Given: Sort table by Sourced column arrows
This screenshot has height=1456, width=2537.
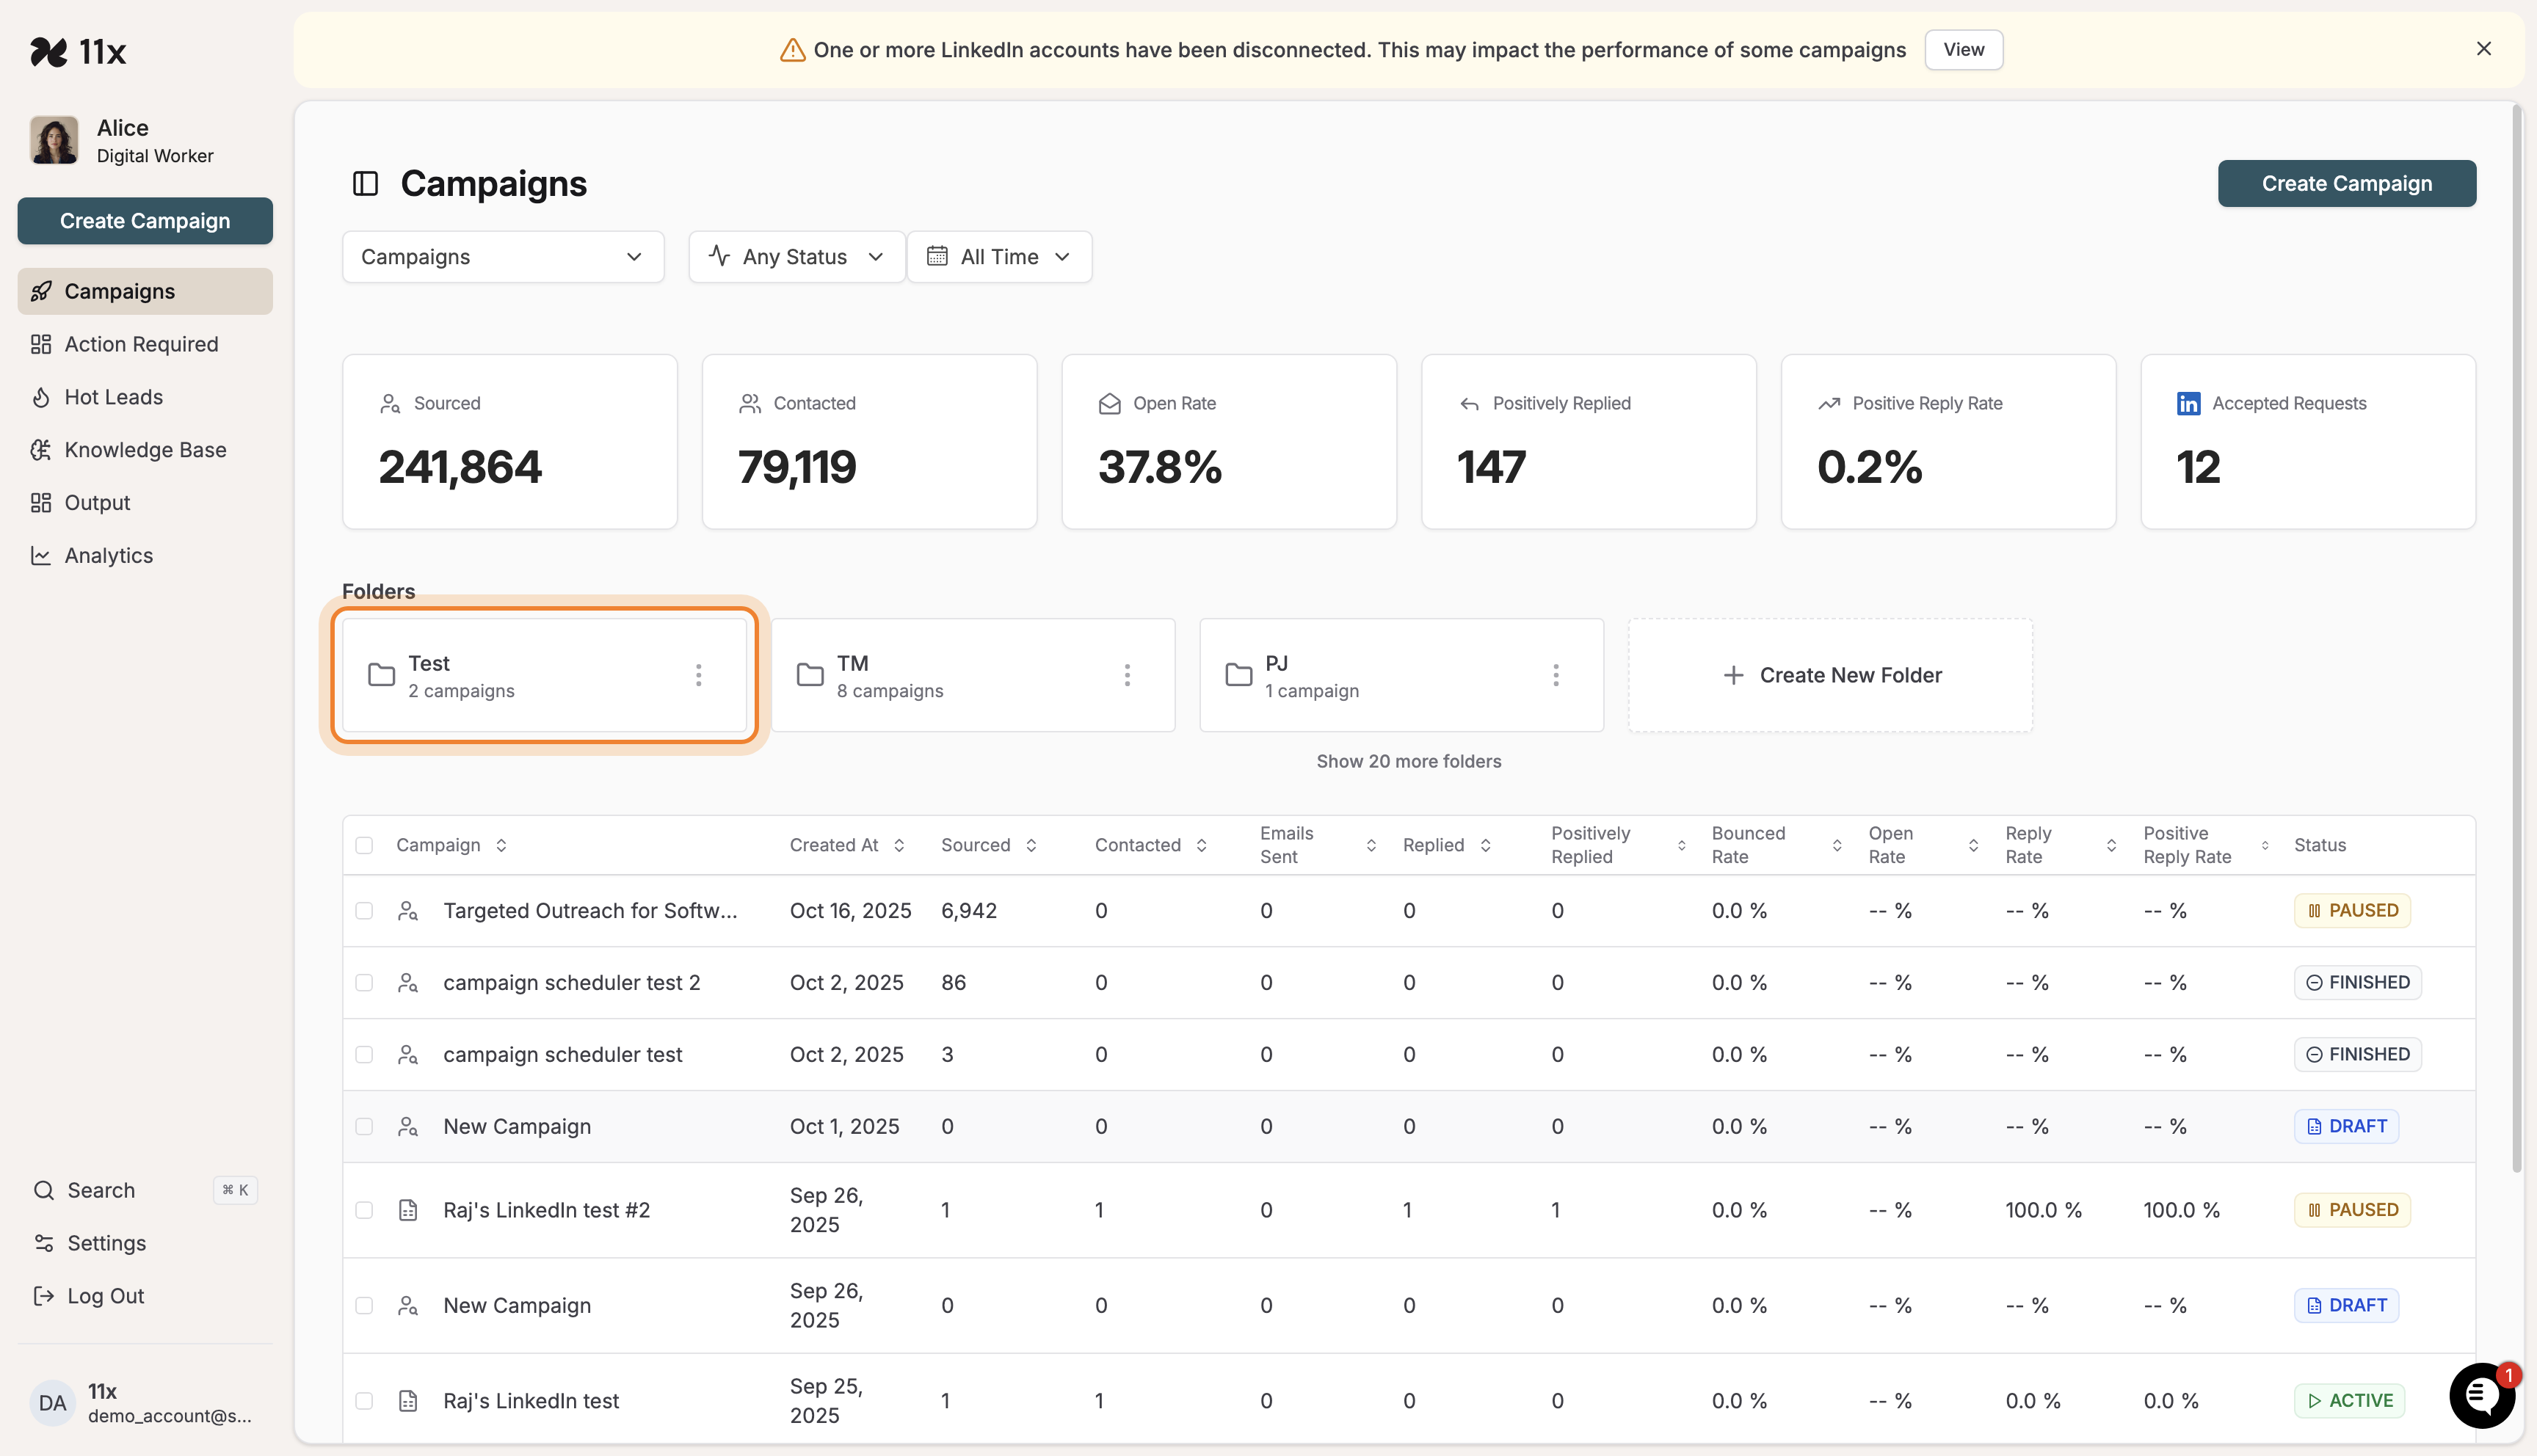Looking at the screenshot, I should [x=1031, y=845].
